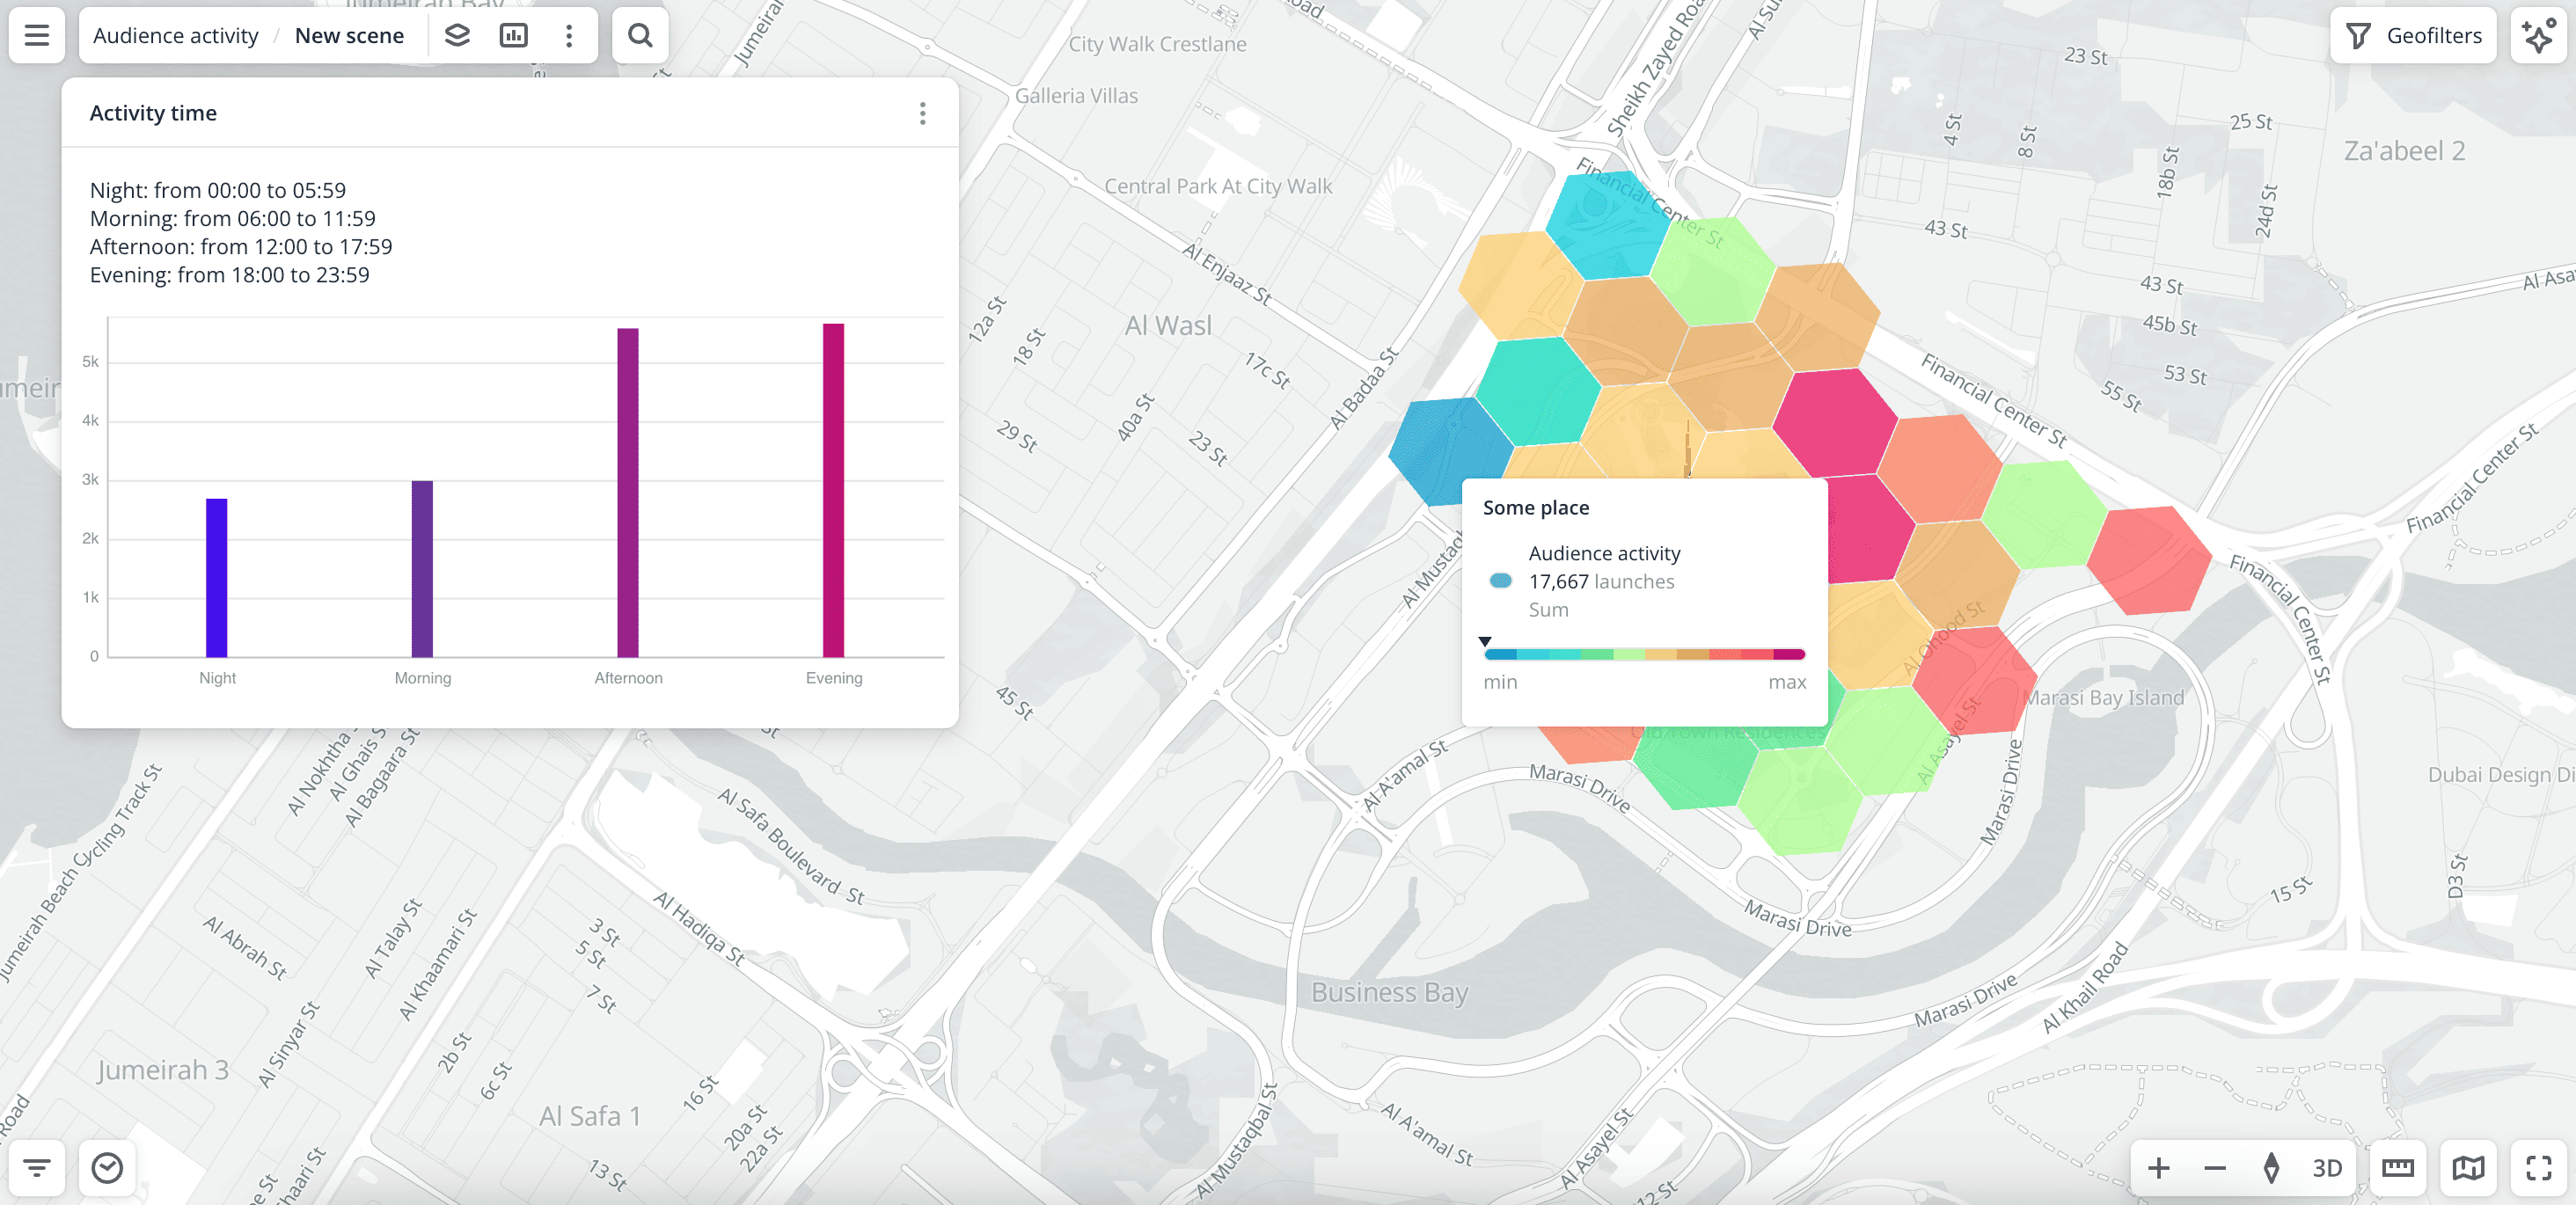
Task: Open the time settings clock icon
Action: pos(108,1168)
